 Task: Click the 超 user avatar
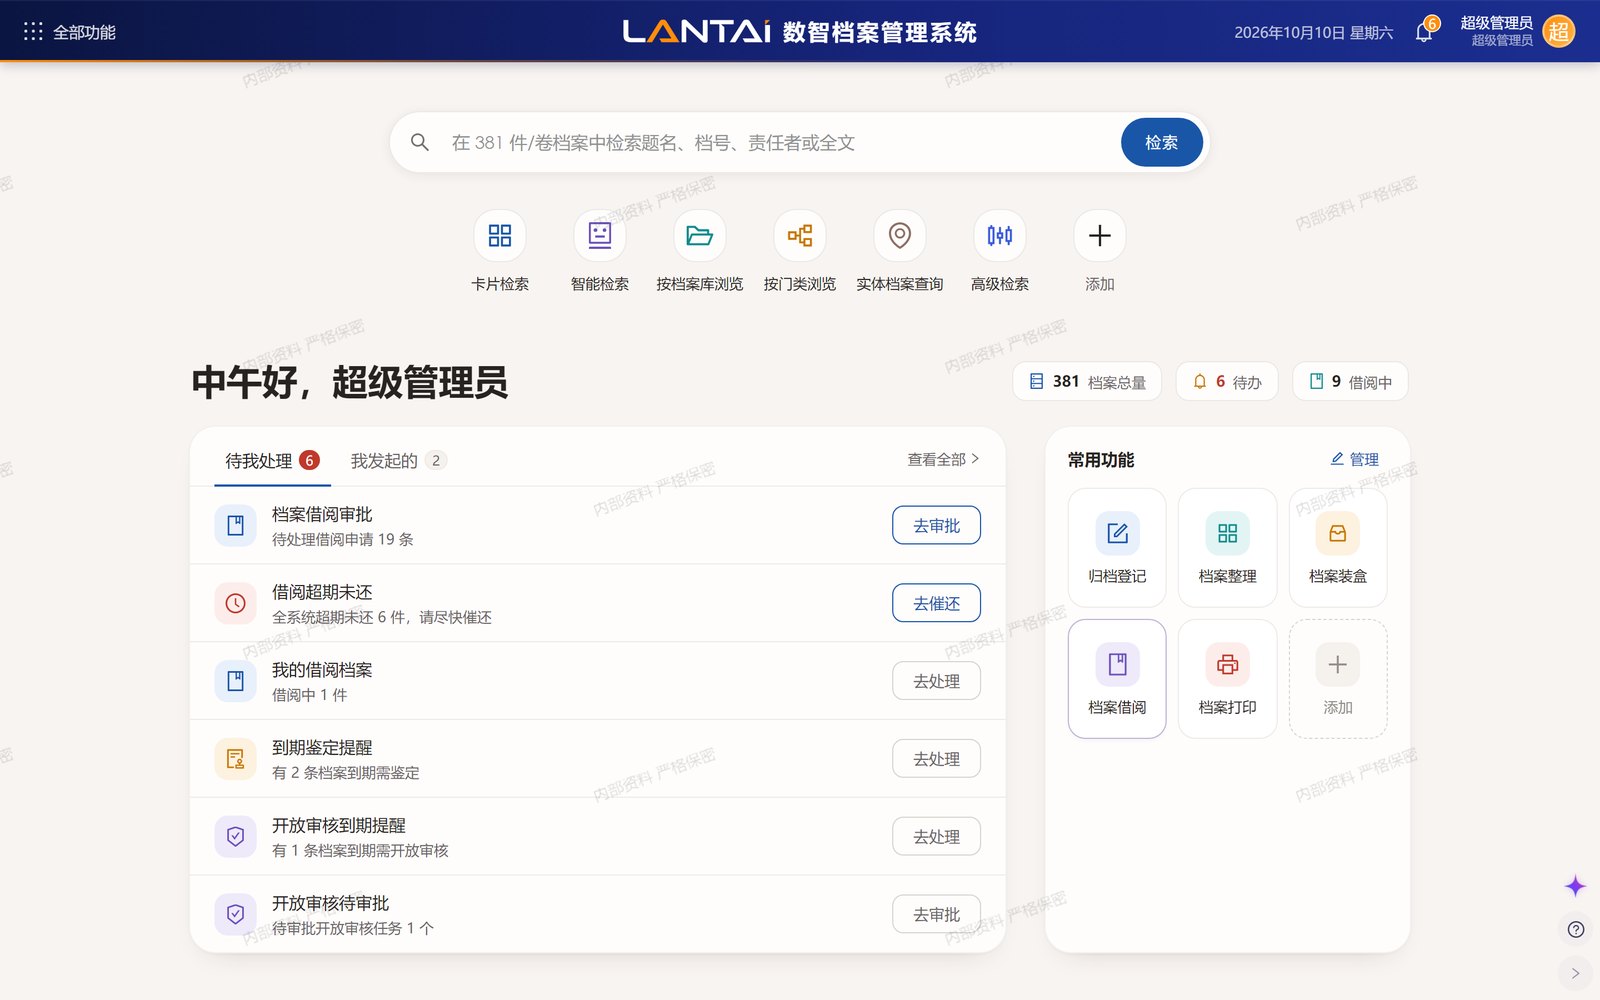(1558, 32)
